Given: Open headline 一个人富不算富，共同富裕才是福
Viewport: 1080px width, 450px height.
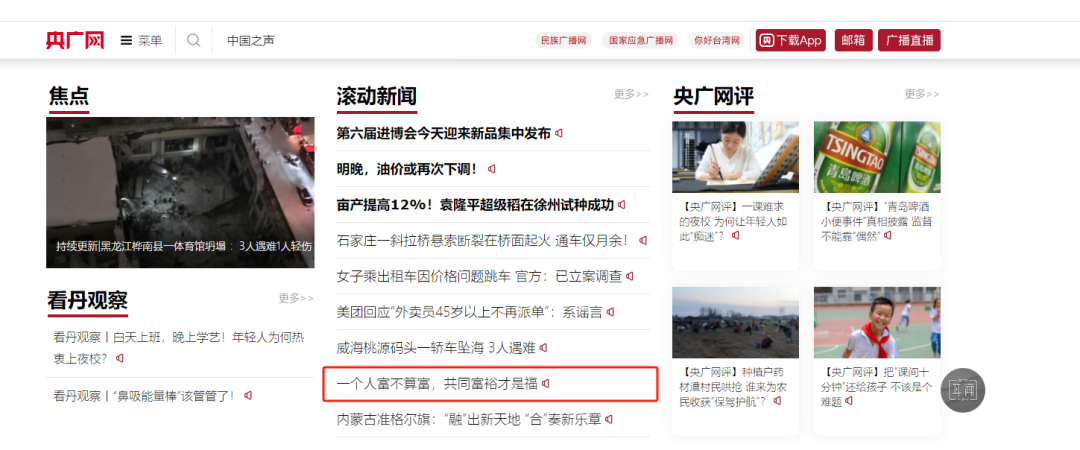Looking at the screenshot, I should click(x=437, y=384).
